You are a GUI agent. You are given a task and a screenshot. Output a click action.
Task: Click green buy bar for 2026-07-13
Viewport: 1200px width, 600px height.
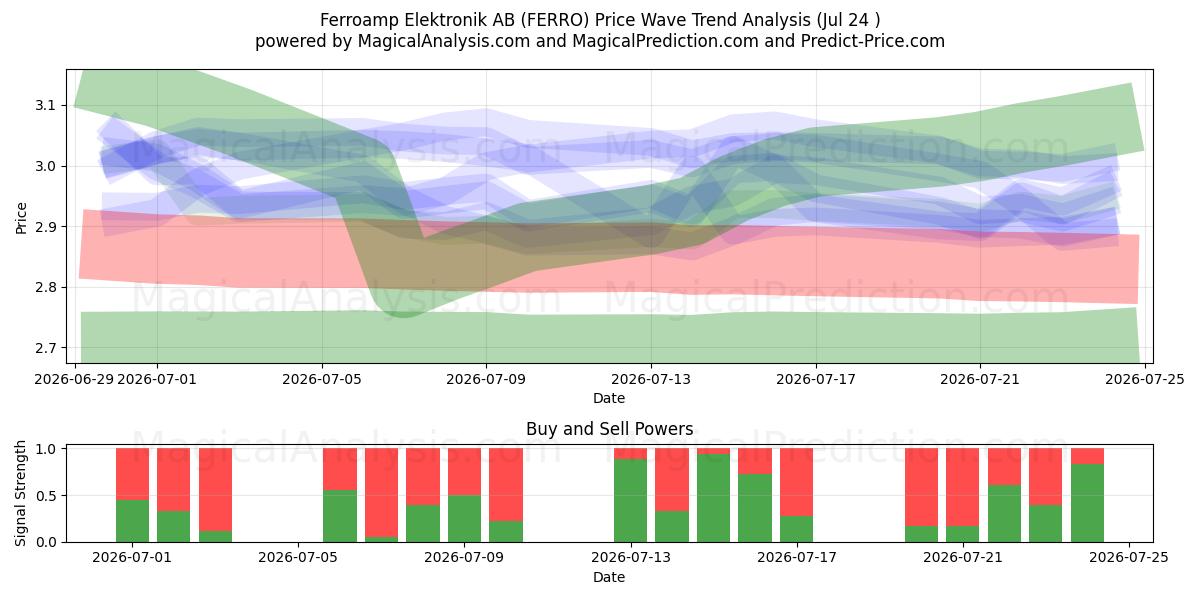(631, 500)
